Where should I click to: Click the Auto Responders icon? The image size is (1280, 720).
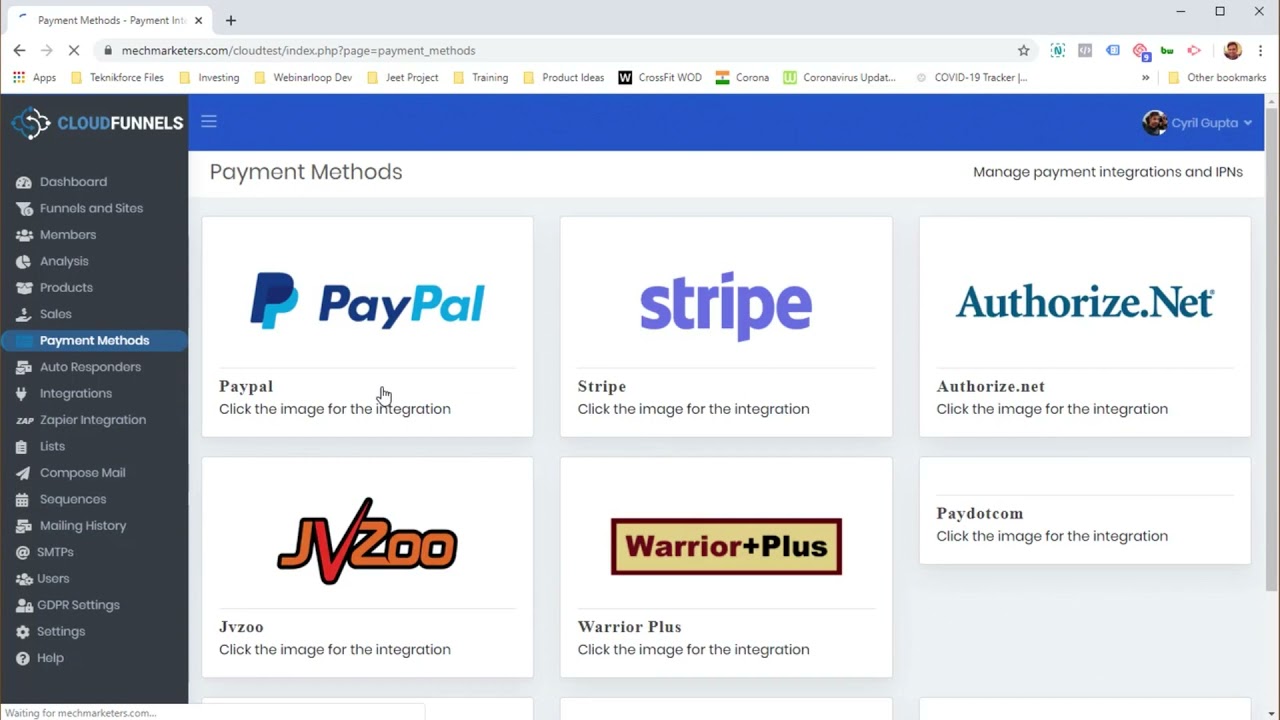coord(24,367)
